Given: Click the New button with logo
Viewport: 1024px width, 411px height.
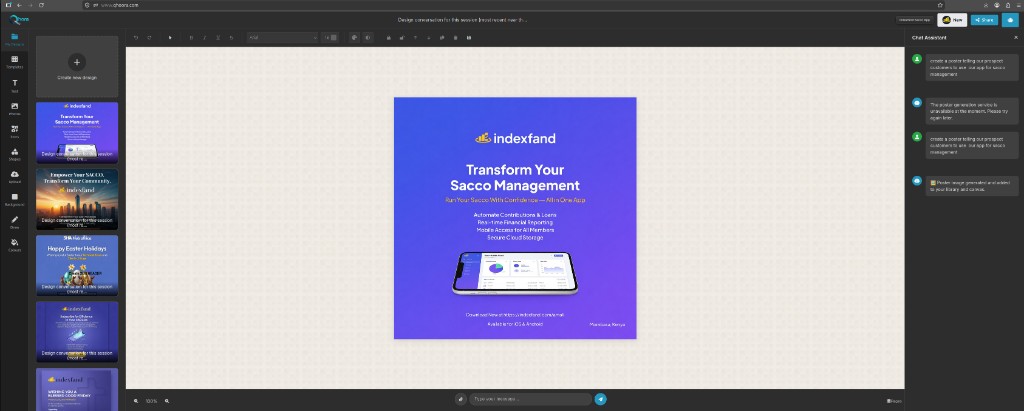Looking at the screenshot, I should pos(952,20).
